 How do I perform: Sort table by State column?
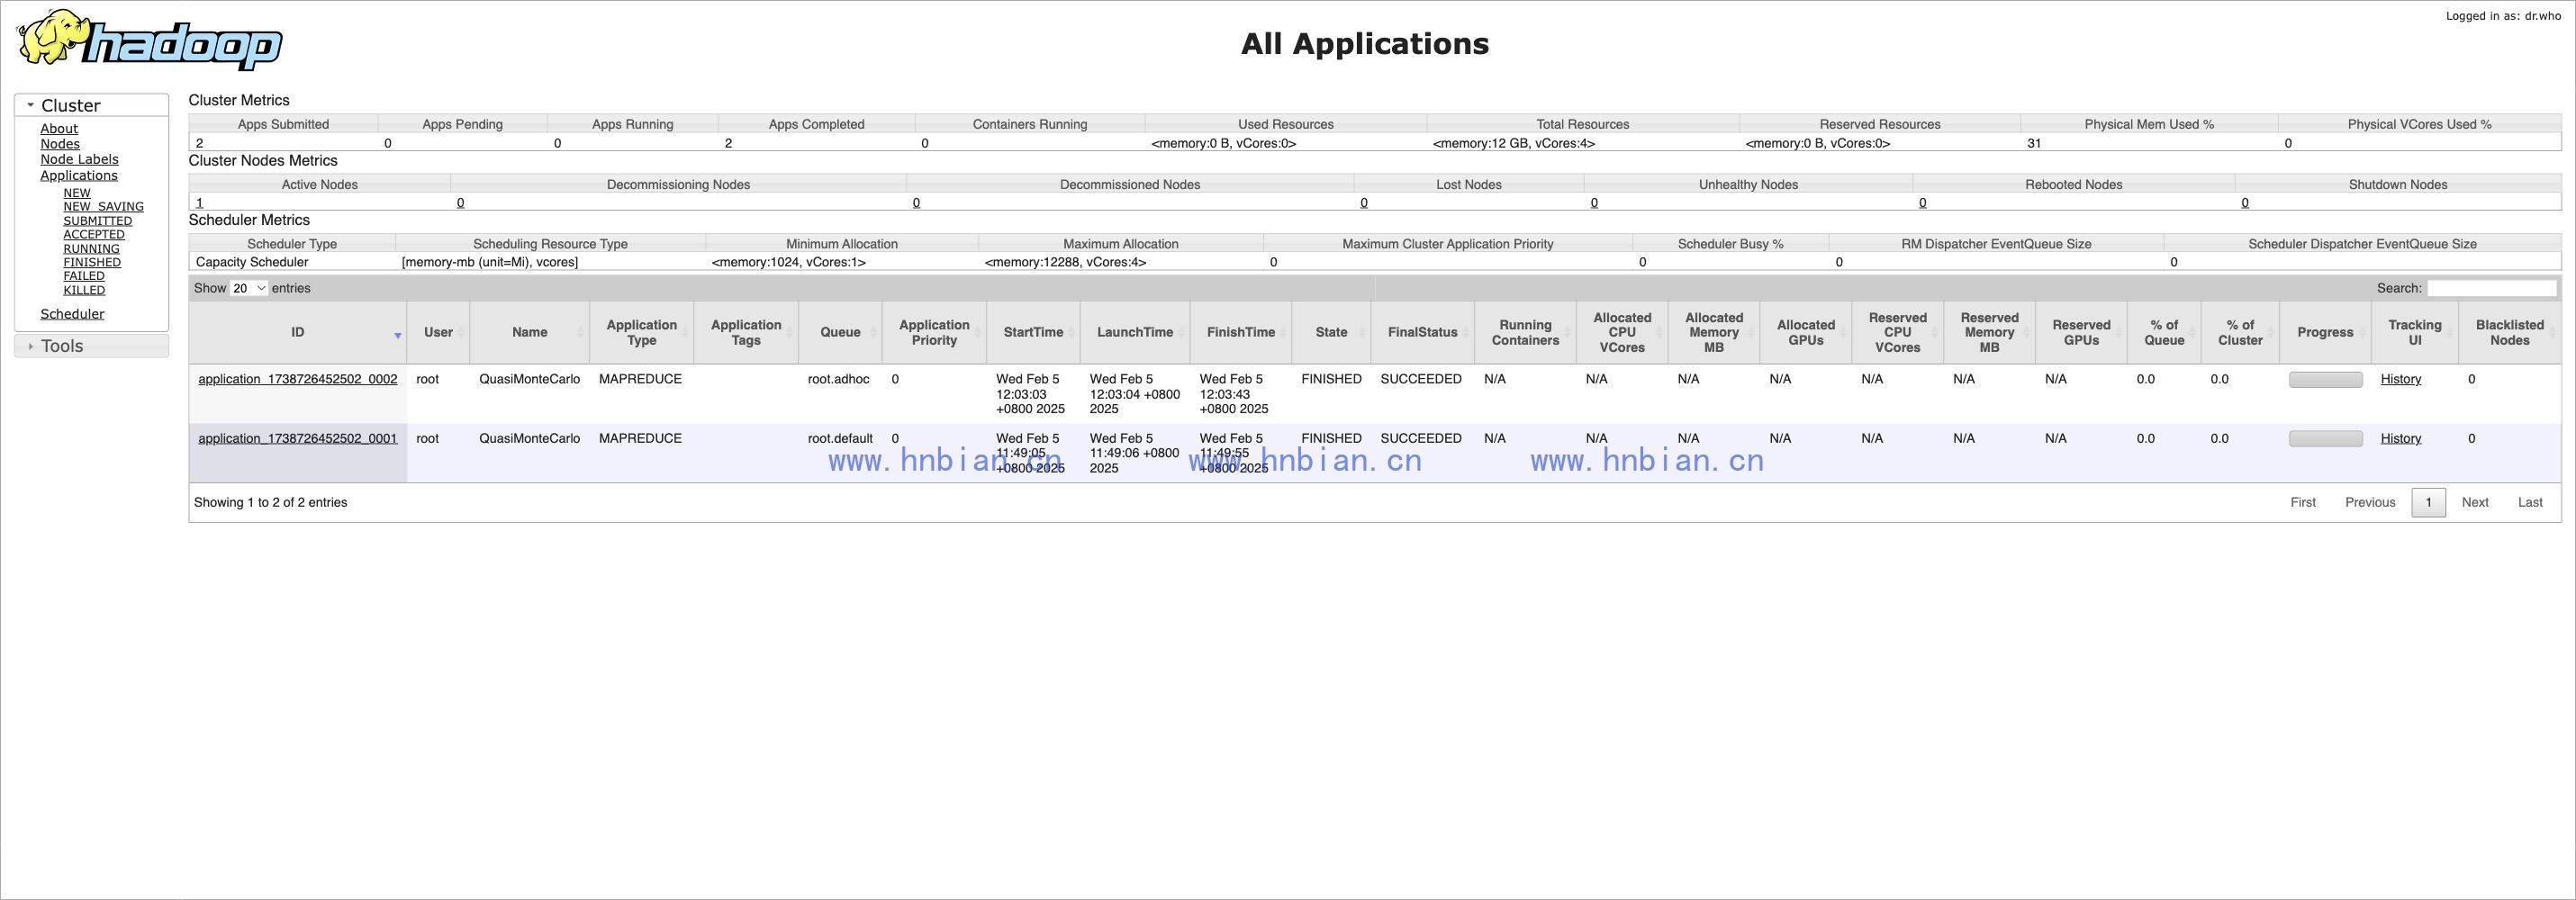1331,332
